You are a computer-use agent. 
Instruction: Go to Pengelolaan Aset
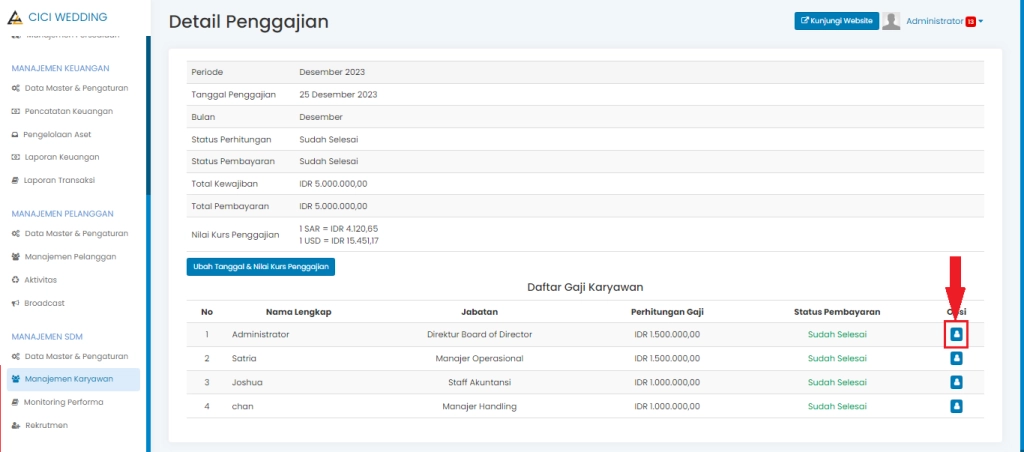point(60,134)
